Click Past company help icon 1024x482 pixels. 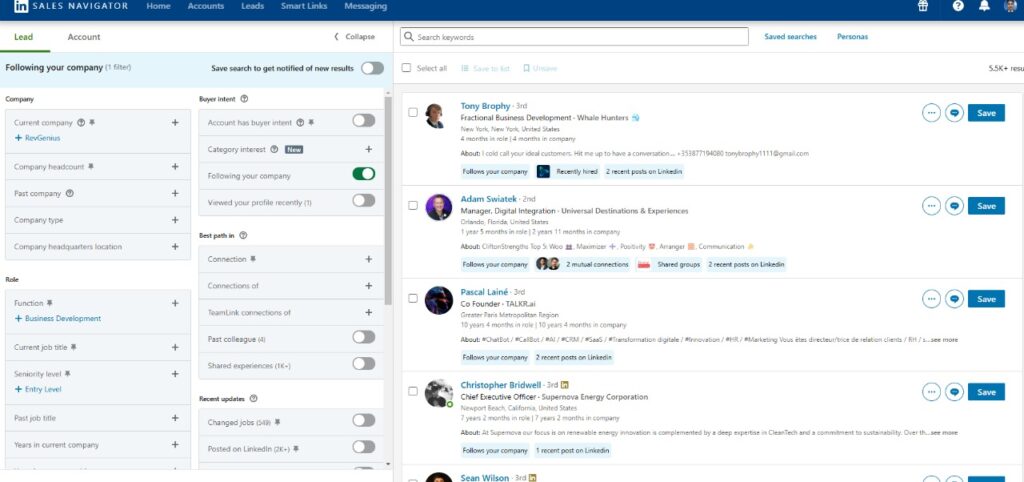coord(70,193)
